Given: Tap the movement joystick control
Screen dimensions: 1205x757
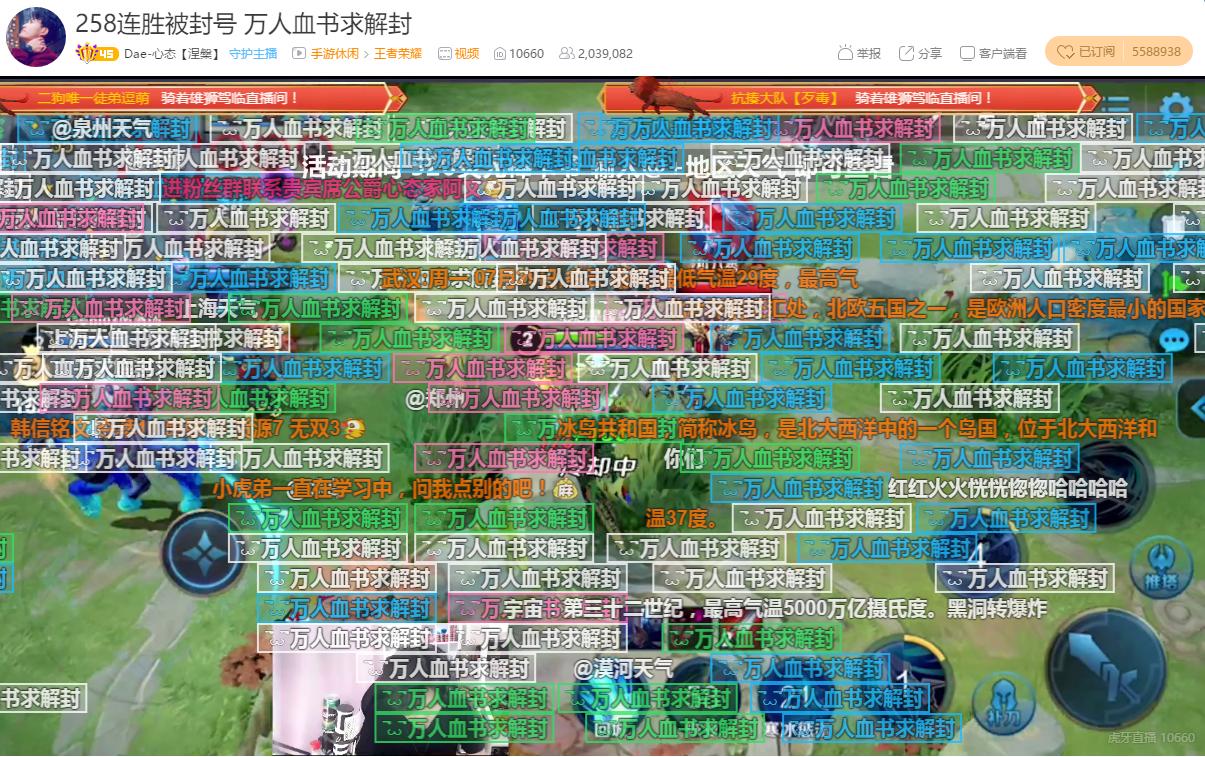Looking at the screenshot, I should 203,553.
